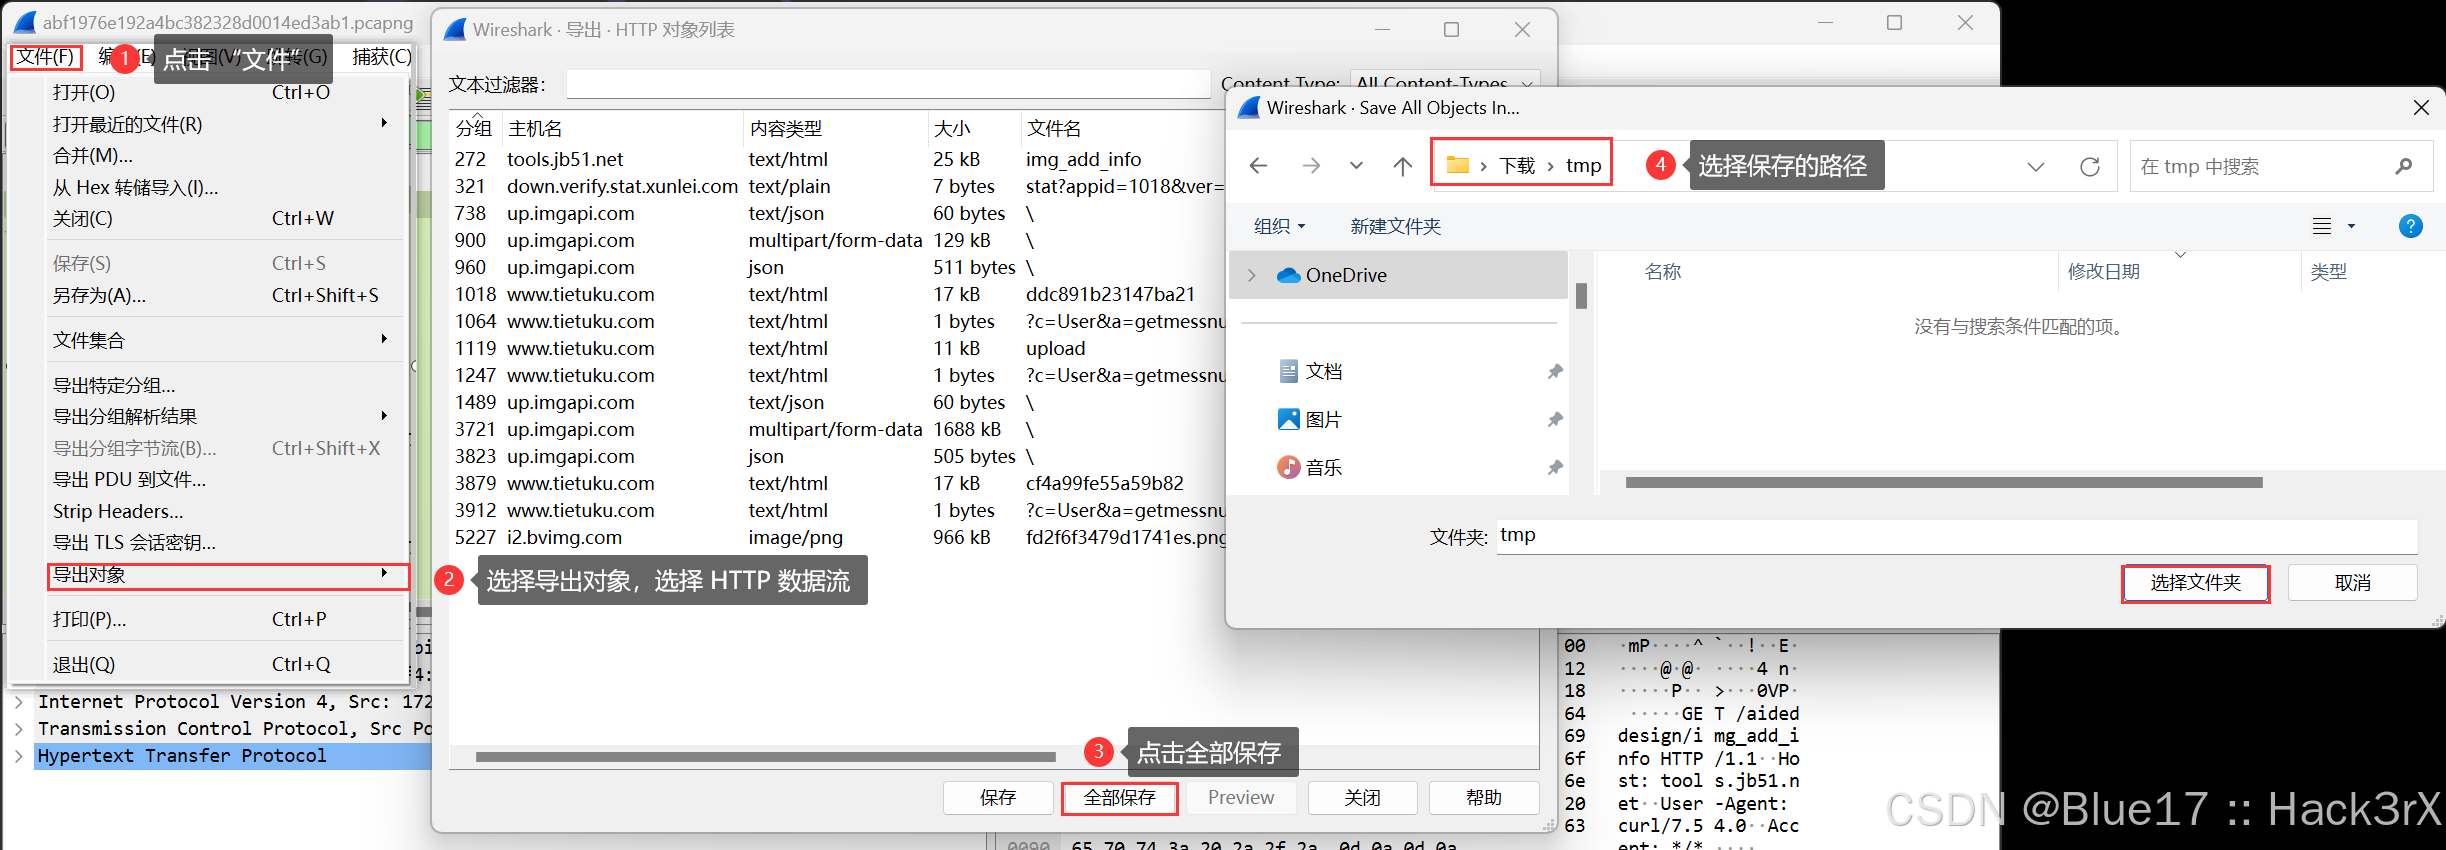2446x850 pixels.
Task: Unpin 文档 using its pin icon
Action: pos(1555,371)
